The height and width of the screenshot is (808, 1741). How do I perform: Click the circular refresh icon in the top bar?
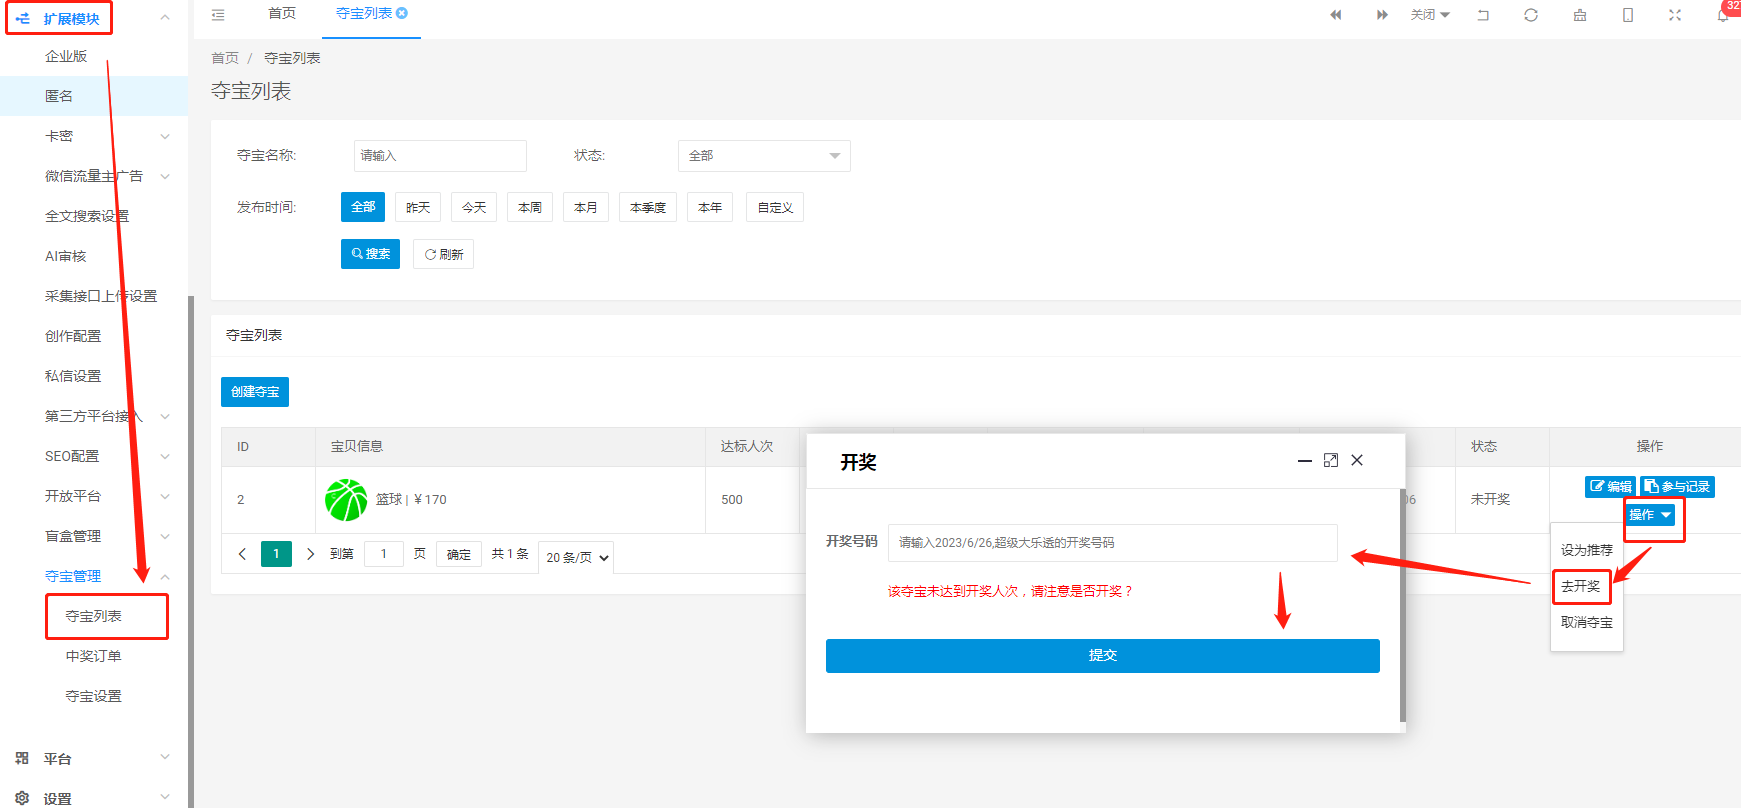pos(1531,15)
